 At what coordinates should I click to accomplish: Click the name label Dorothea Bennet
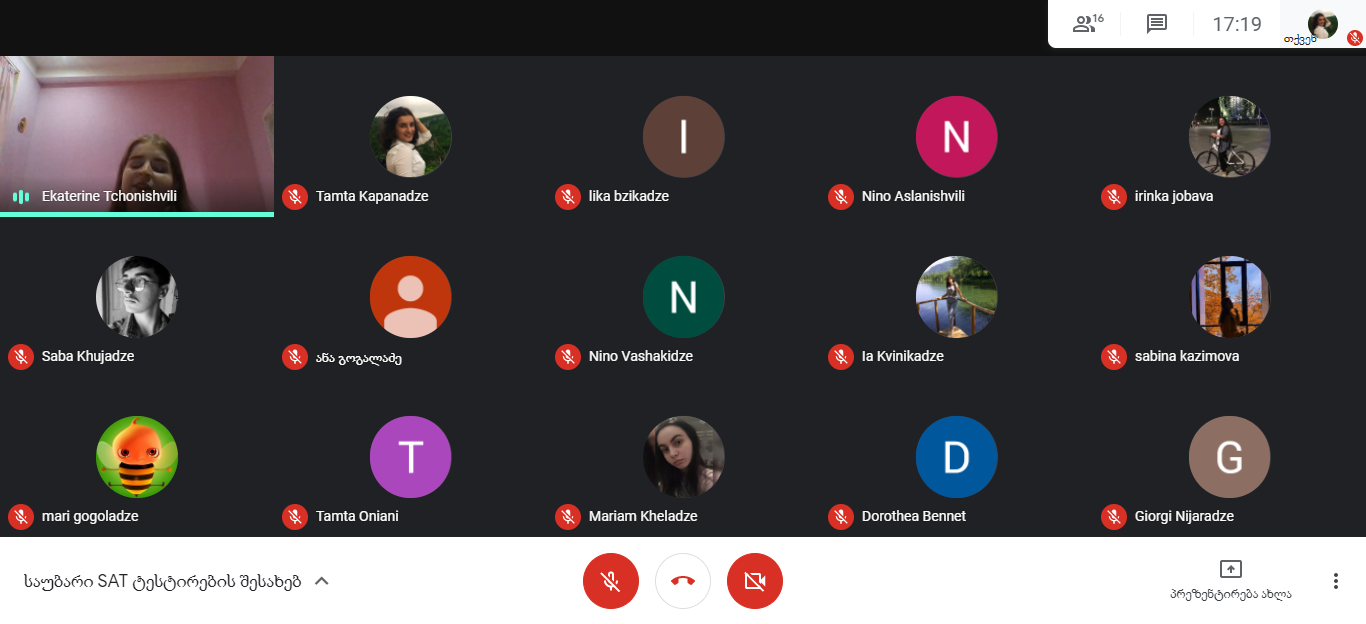coord(914,517)
